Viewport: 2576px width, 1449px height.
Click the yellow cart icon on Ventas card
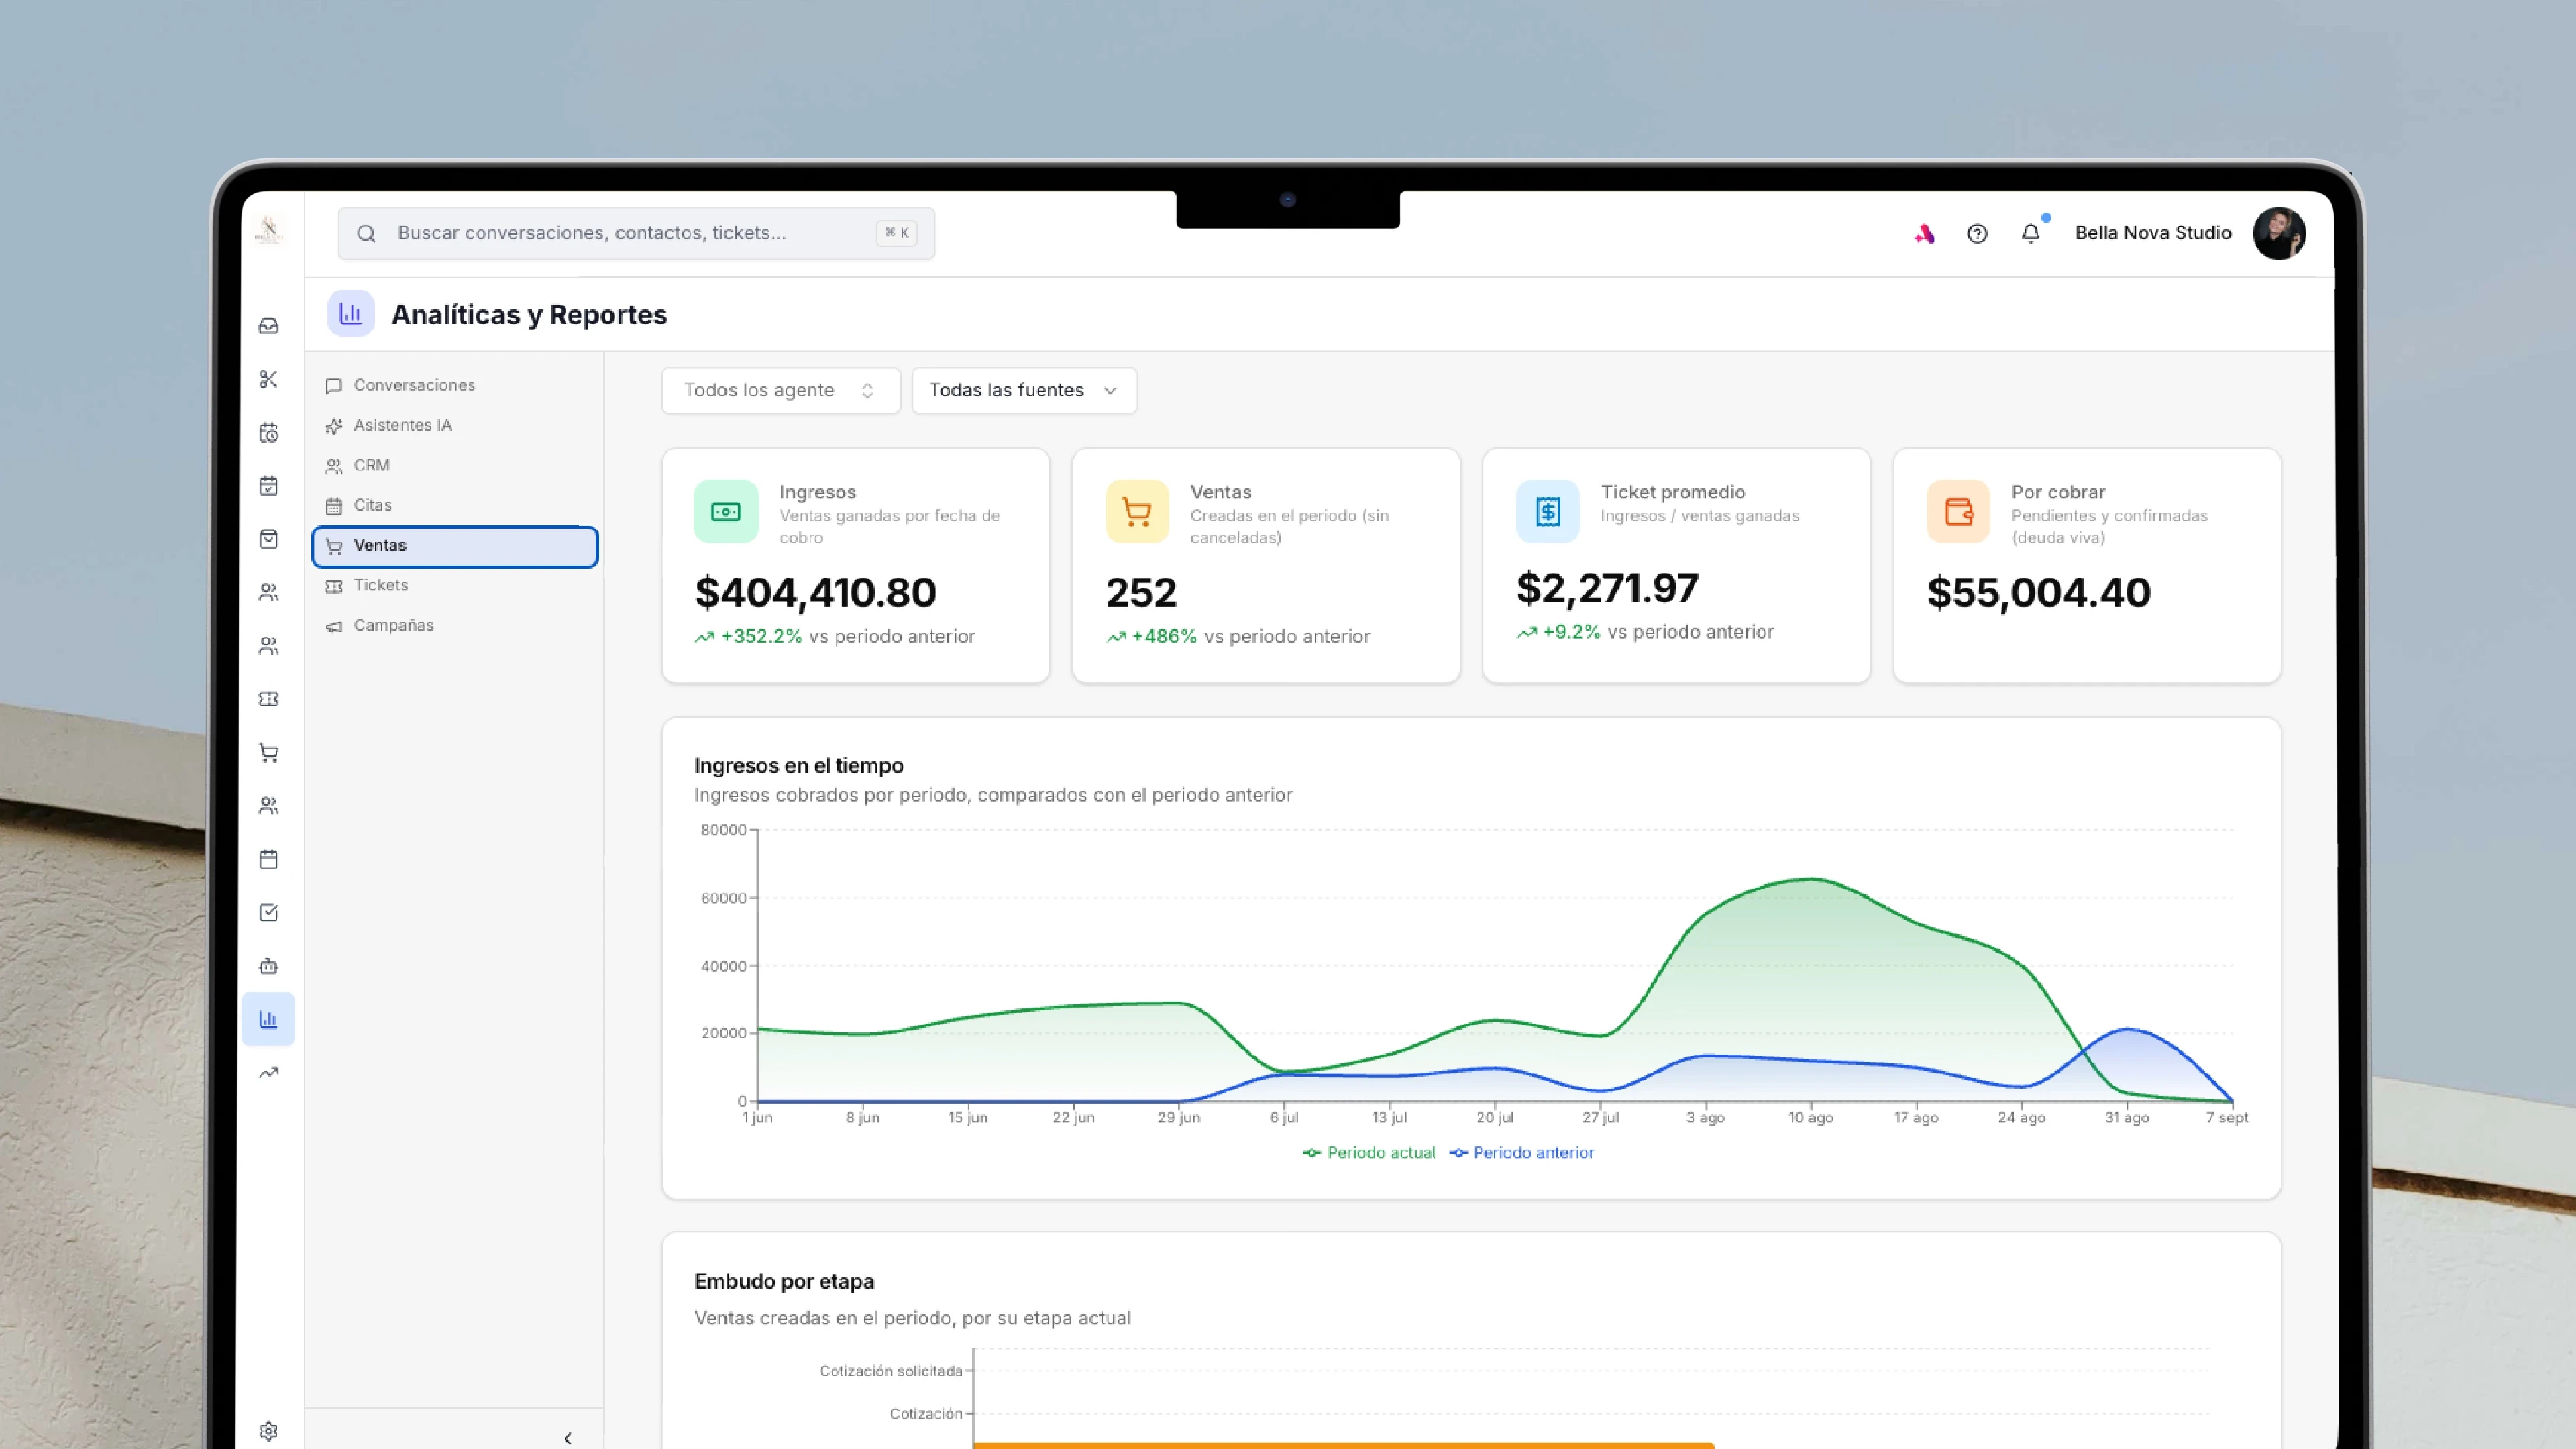1137,512
